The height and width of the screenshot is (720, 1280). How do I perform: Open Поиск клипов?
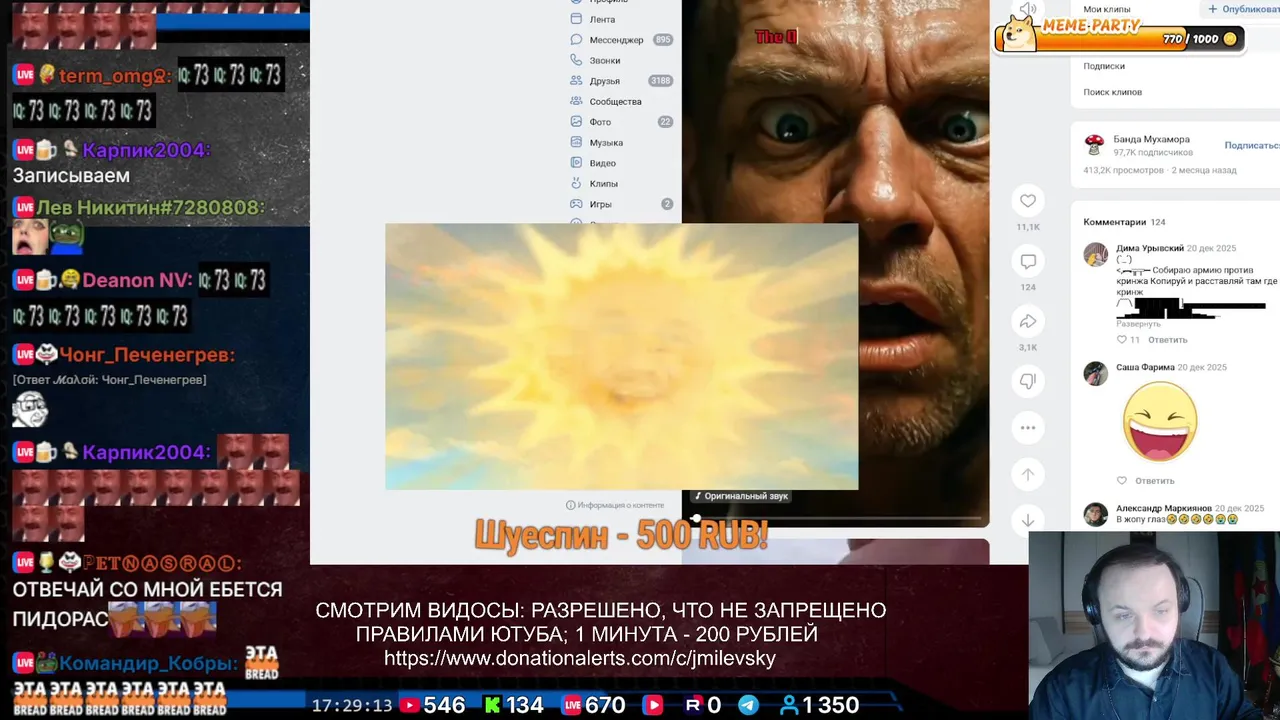click(1112, 92)
